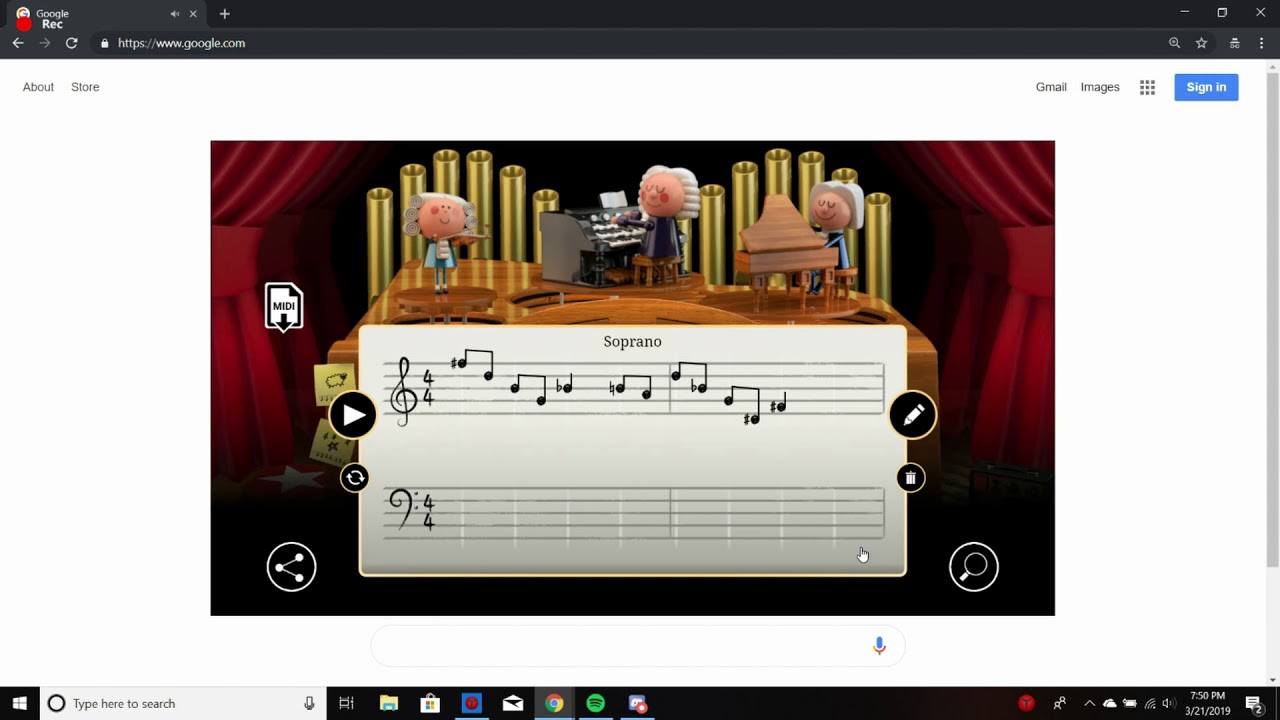Go forward in browser history
This screenshot has width=1280, height=720.
click(45, 43)
